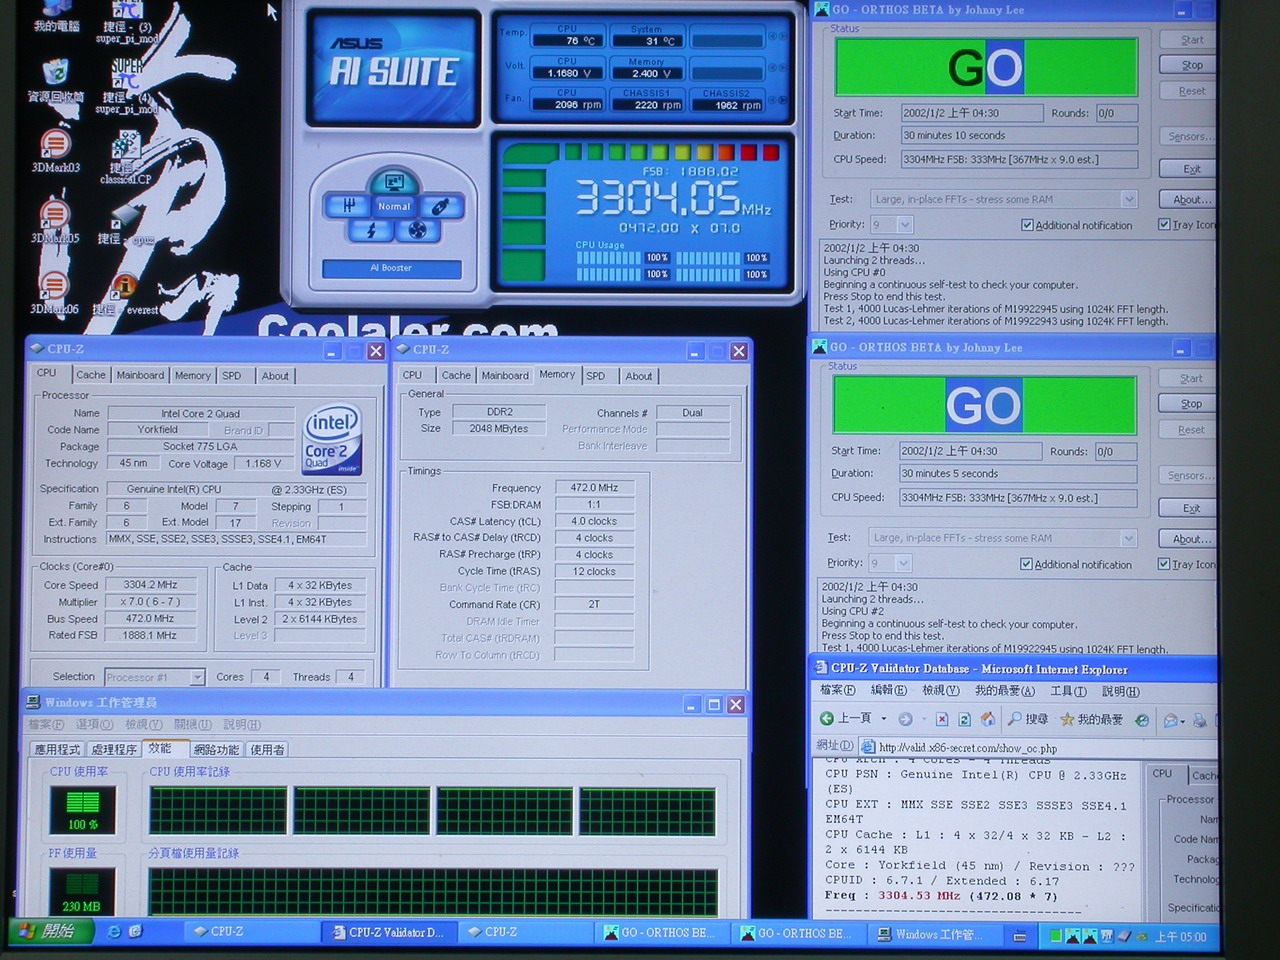
Task: Click Internet Explorer Back arrow icon
Action: pyautogui.click(x=827, y=719)
